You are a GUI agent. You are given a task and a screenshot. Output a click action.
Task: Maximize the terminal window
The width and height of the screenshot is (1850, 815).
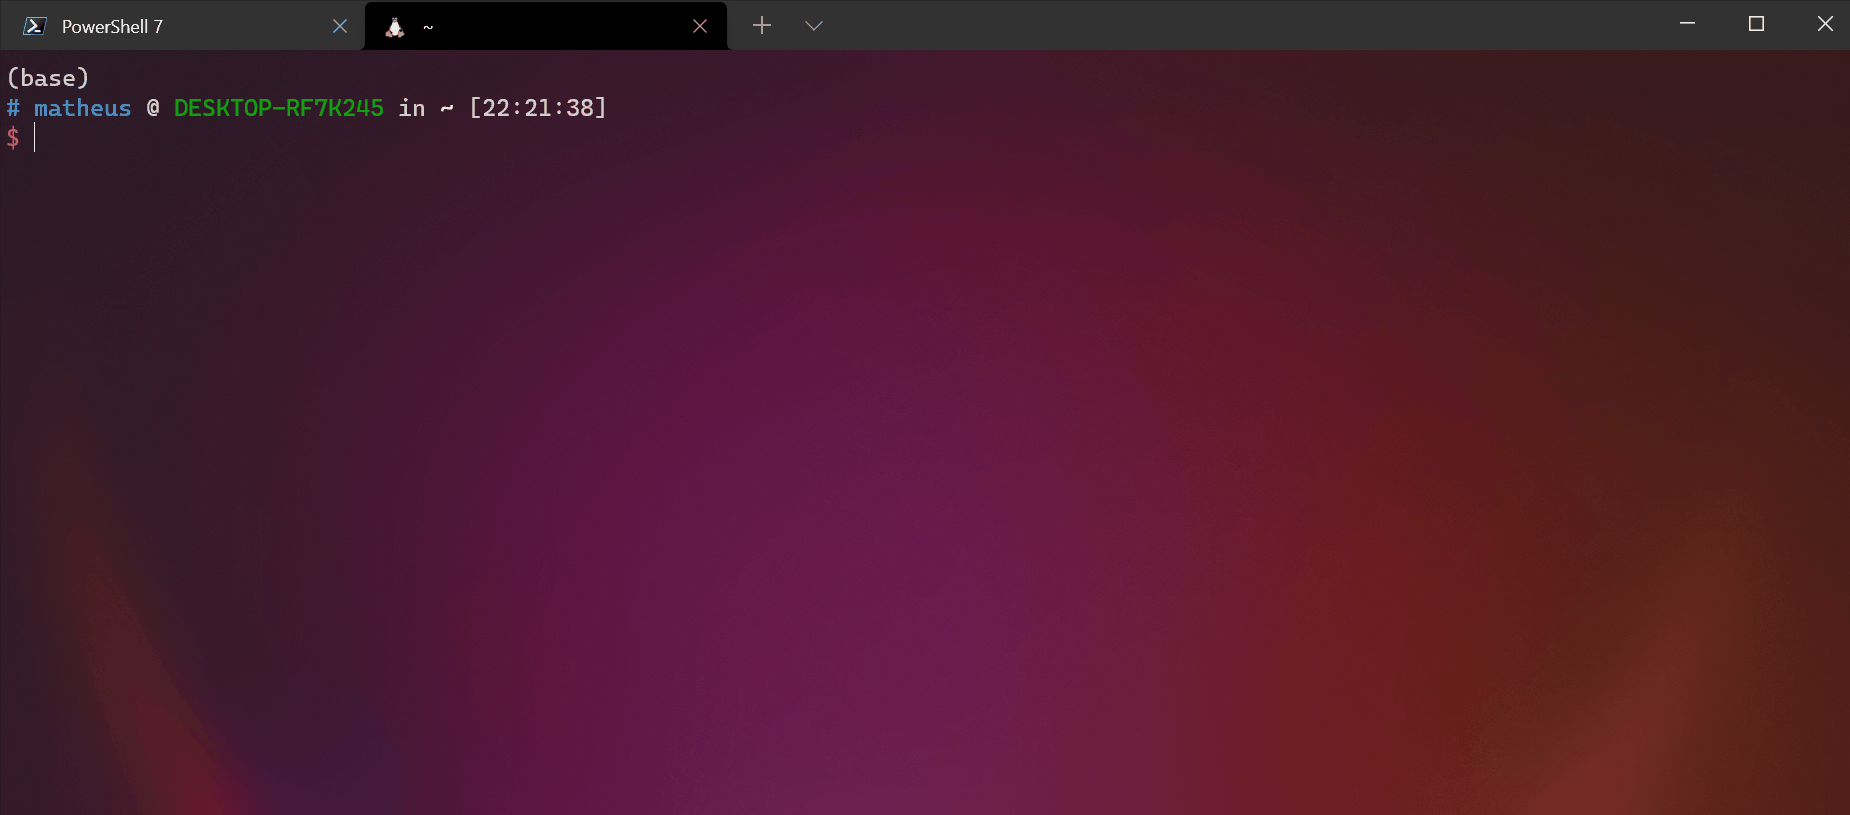(x=1756, y=24)
